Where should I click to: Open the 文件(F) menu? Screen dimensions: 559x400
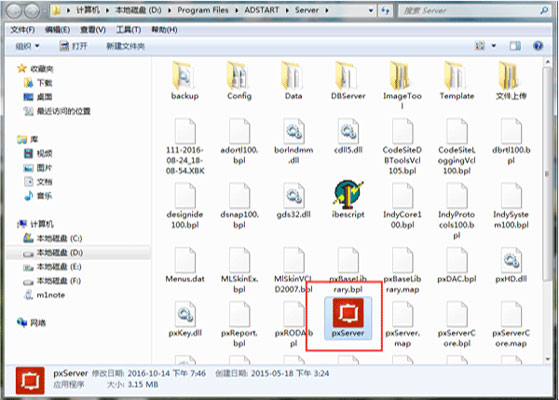(23, 30)
